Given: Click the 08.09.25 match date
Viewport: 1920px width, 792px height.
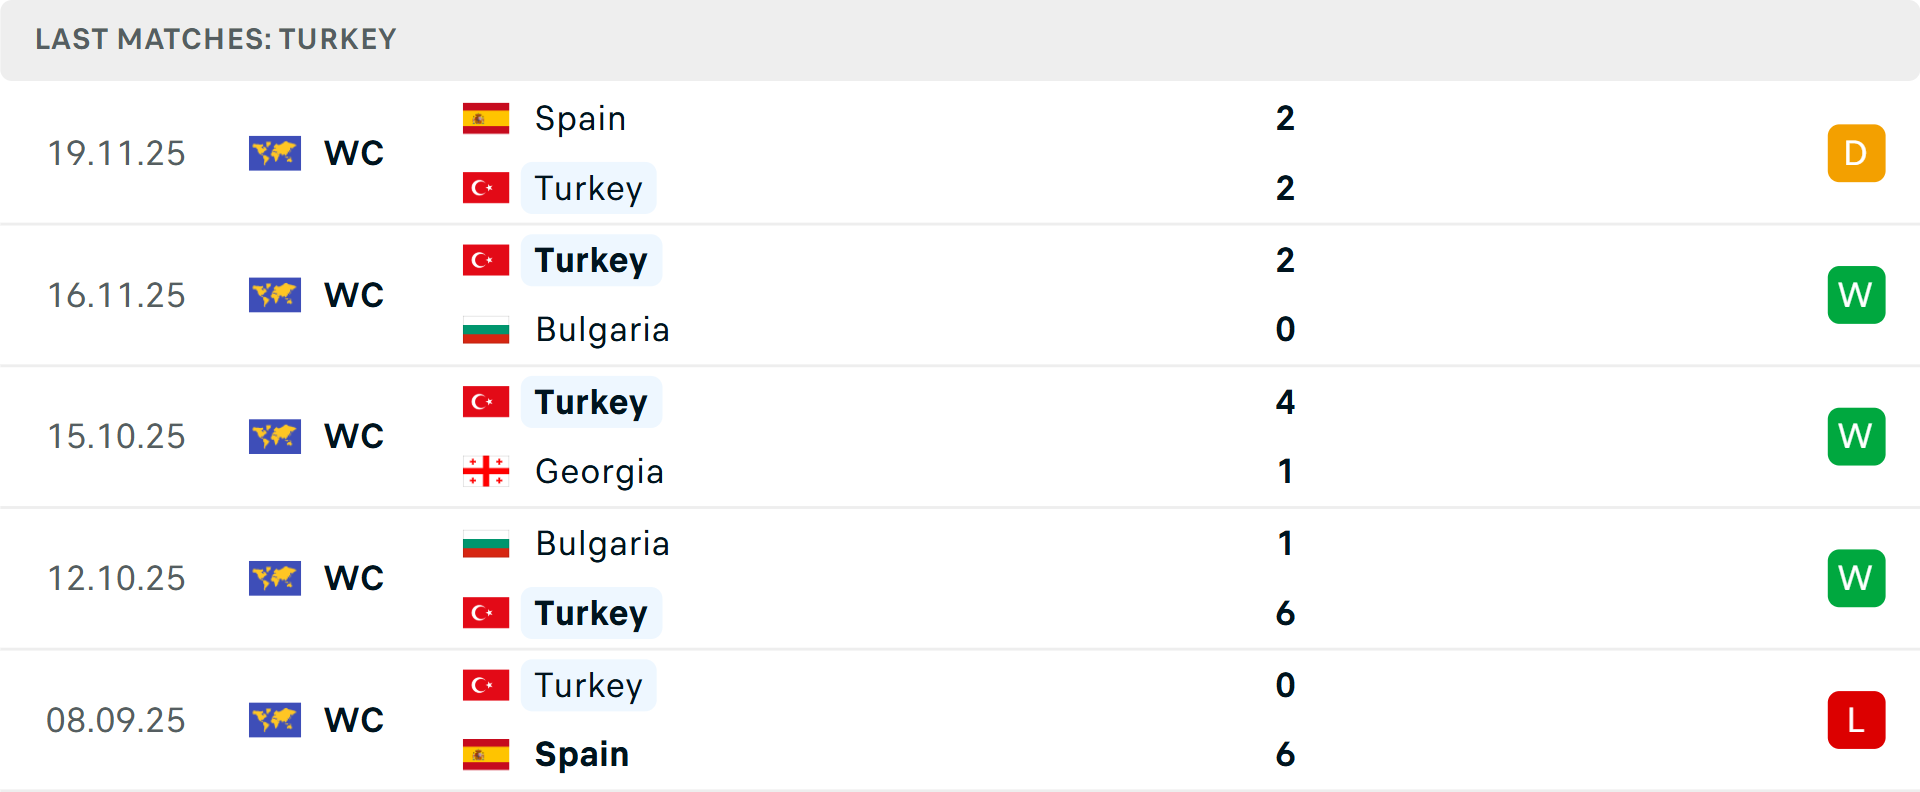Looking at the screenshot, I should click(x=116, y=720).
